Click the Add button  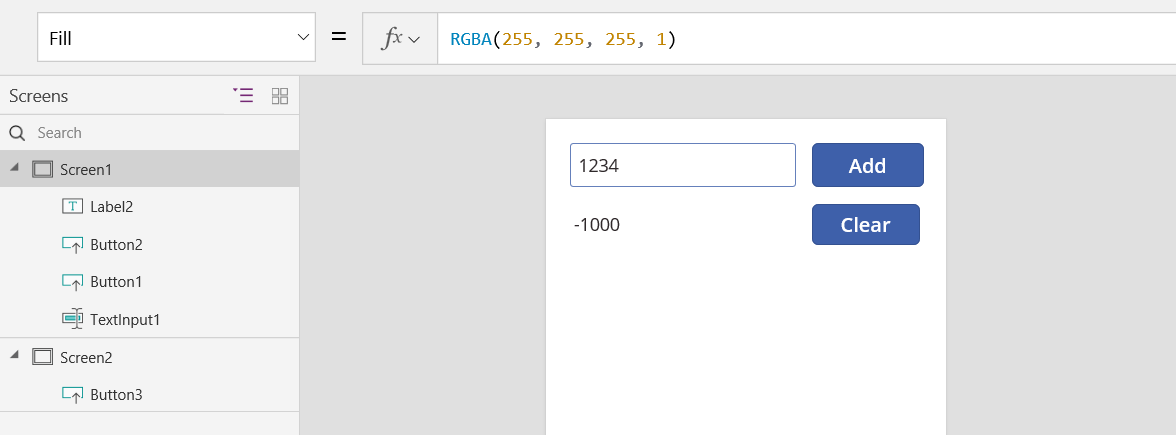pyautogui.click(x=868, y=165)
